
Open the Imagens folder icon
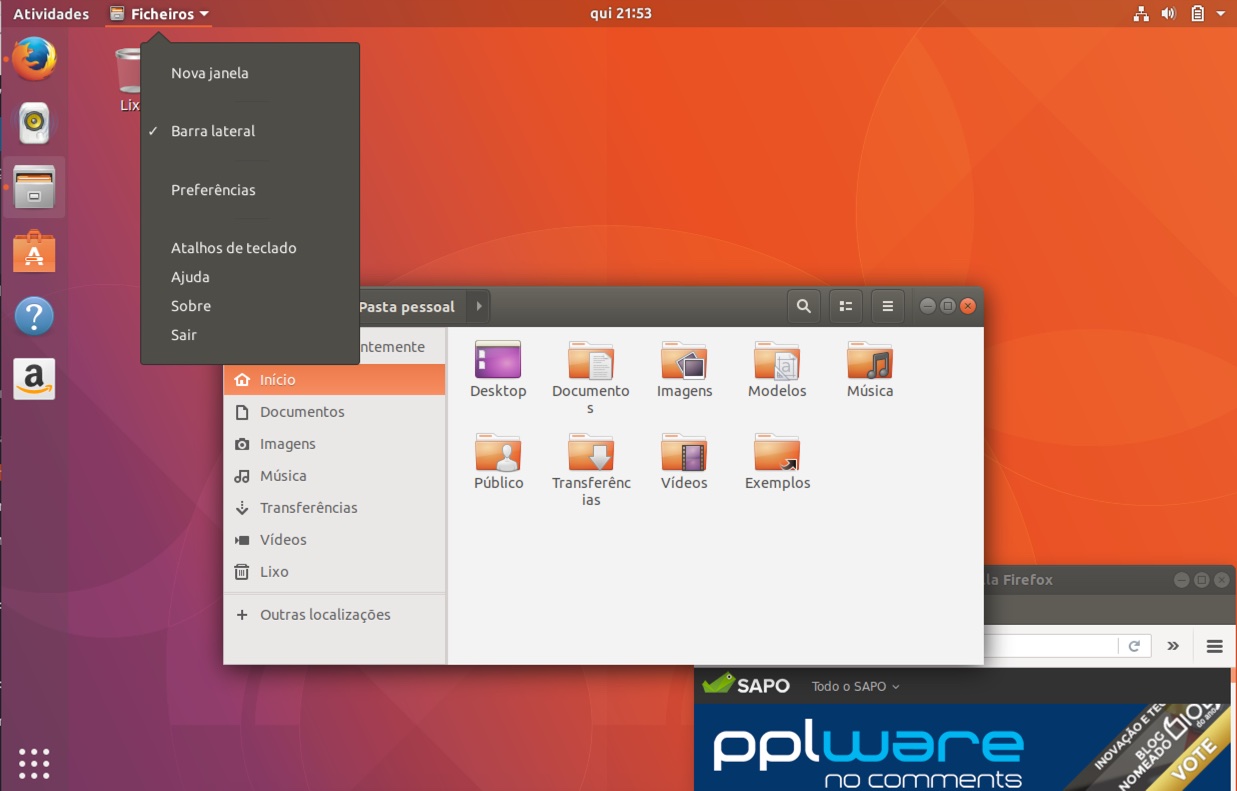(684, 361)
